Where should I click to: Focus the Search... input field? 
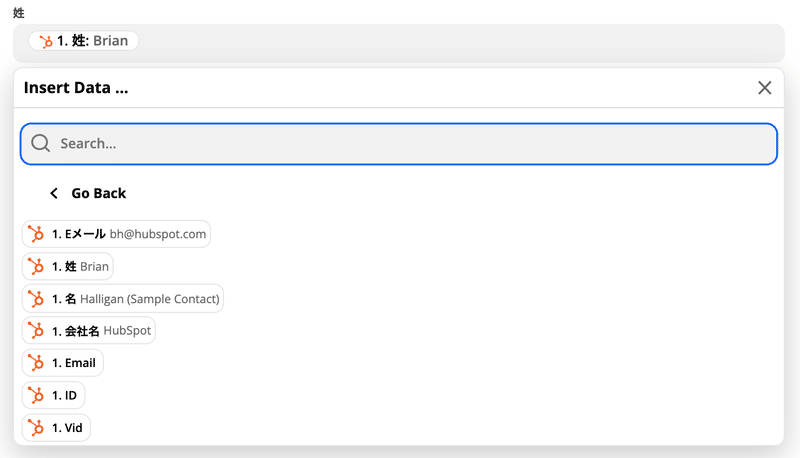tap(399, 144)
